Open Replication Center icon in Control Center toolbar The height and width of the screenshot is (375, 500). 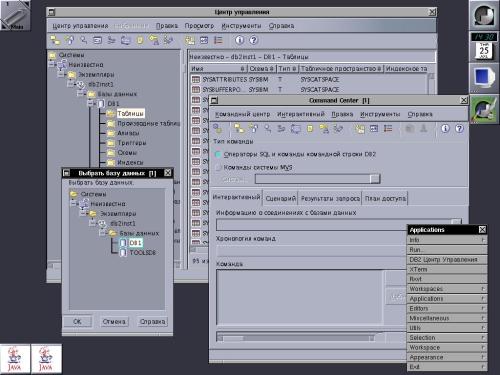coord(69,40)
